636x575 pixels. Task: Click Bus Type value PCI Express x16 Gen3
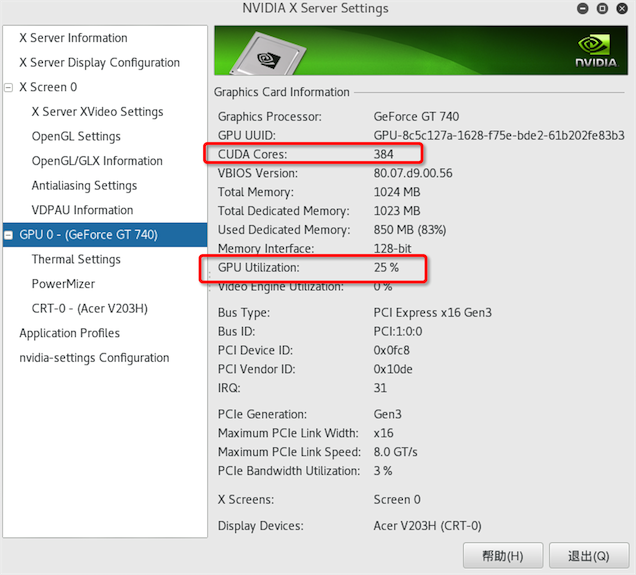click(432, 313)
